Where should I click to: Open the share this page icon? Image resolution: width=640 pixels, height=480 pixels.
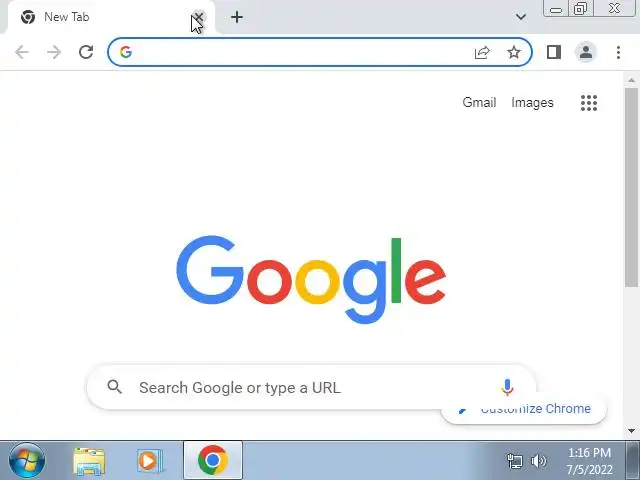point(482,52)
